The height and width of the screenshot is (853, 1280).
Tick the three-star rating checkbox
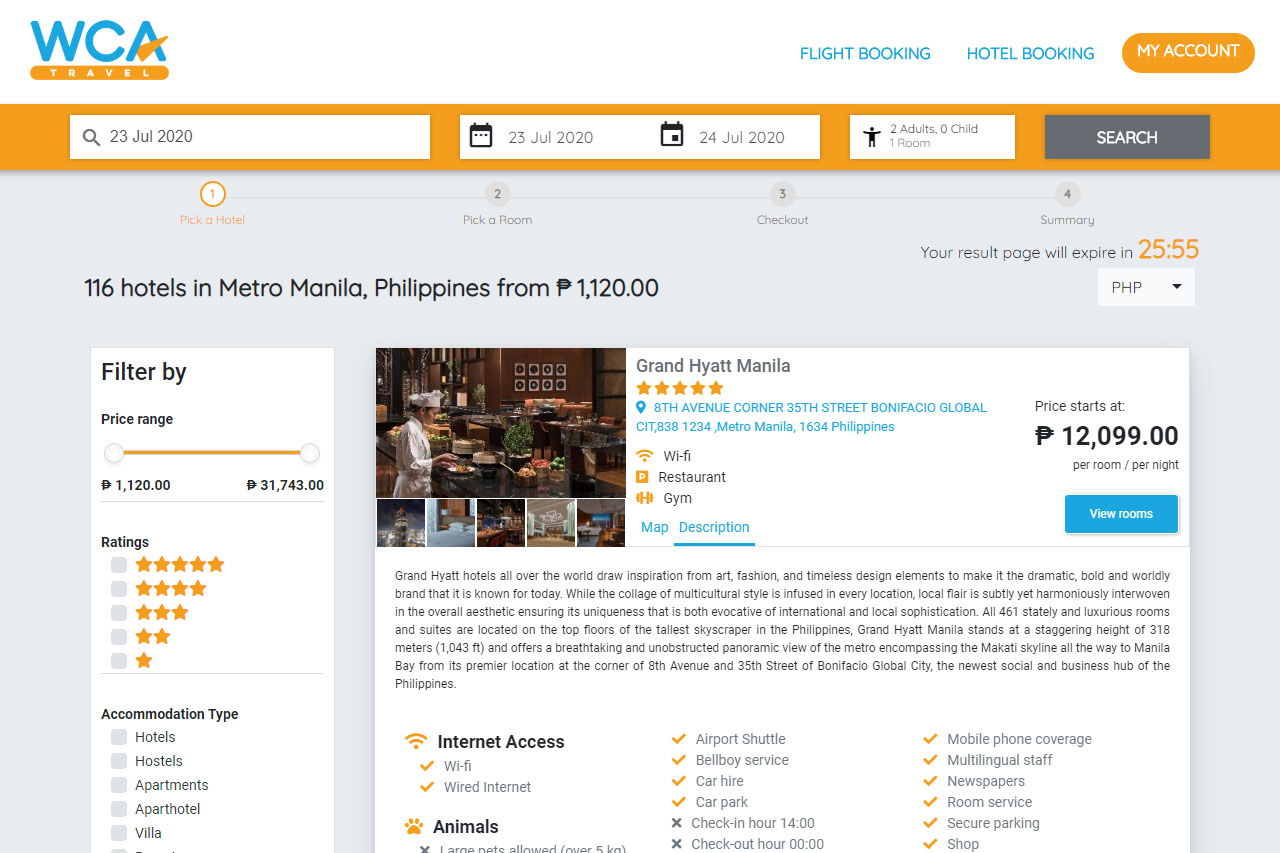(119, 613)
